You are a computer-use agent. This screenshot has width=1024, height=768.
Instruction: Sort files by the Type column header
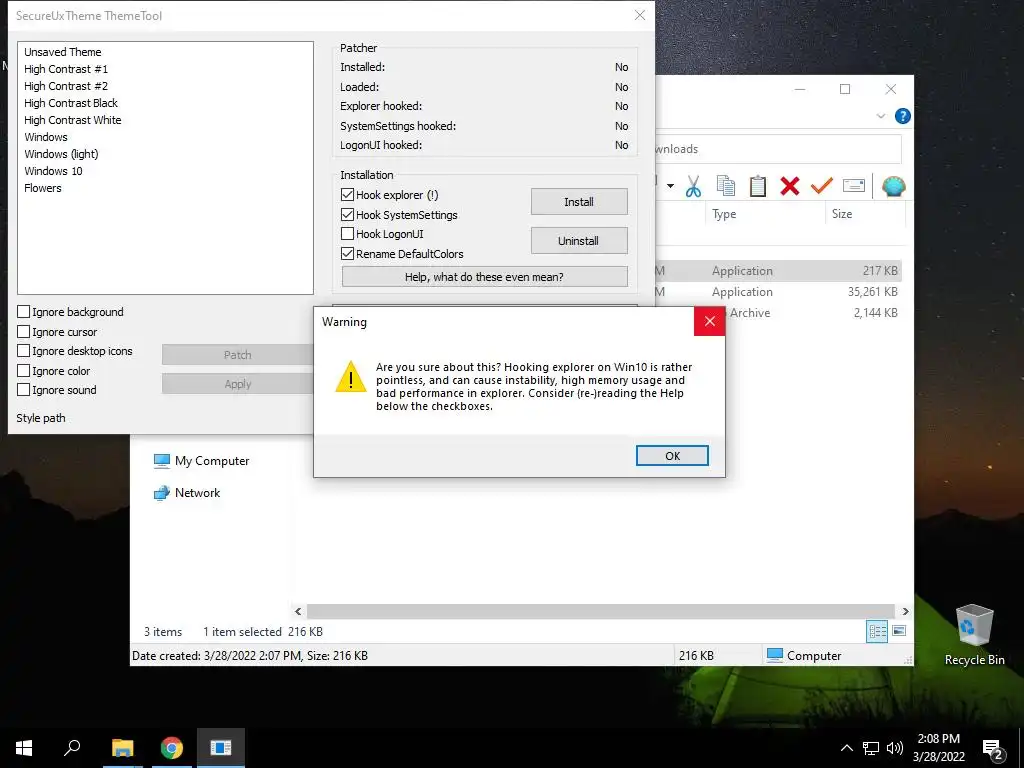coord(765,214)
